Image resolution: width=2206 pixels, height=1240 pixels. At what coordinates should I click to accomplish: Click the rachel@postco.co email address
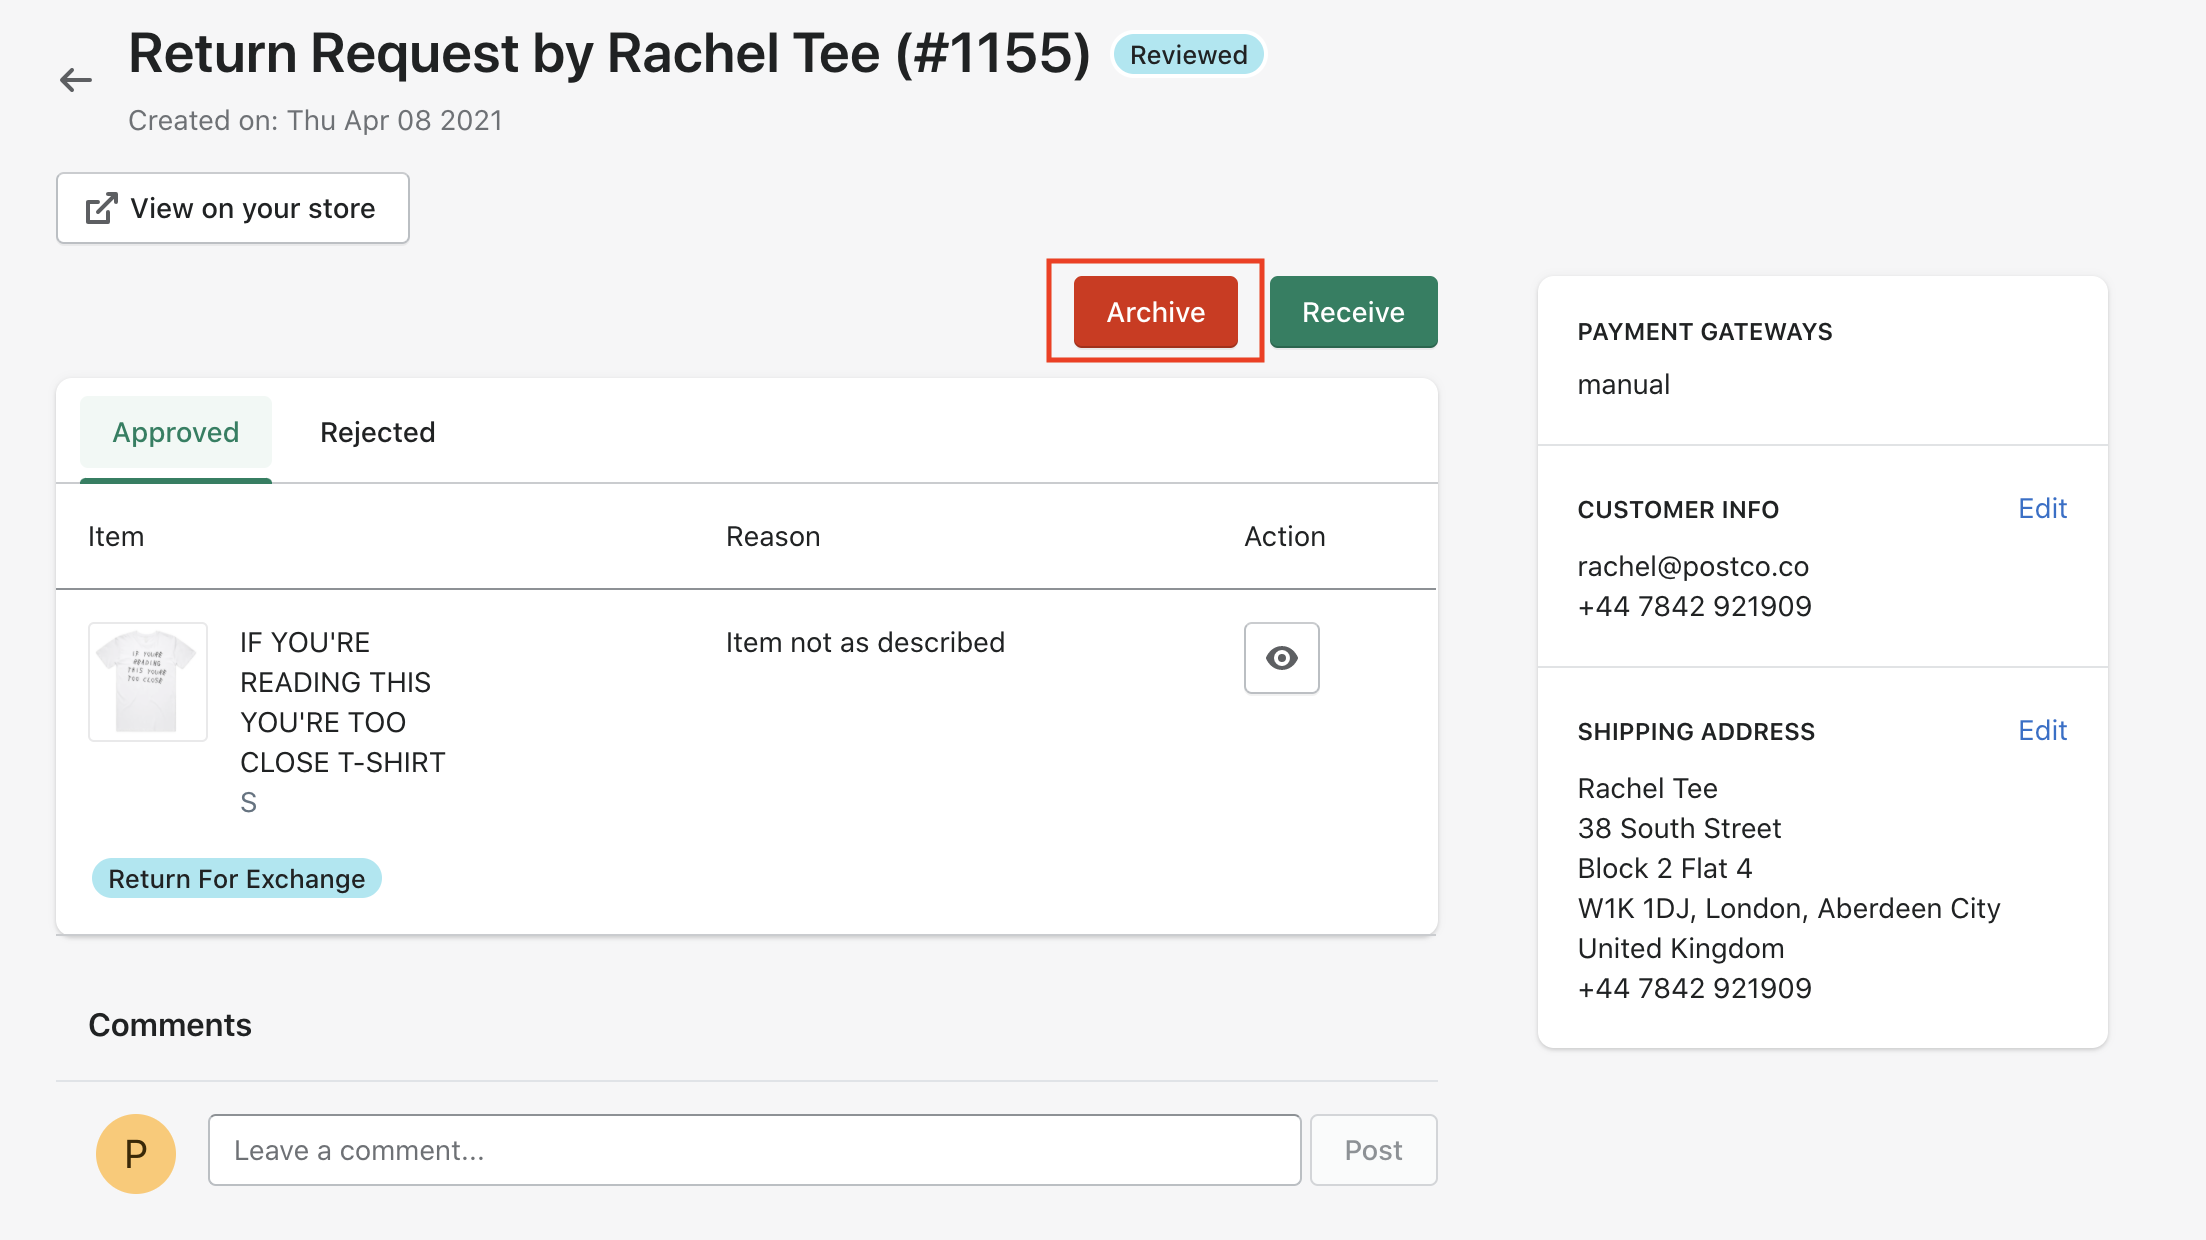coord(1693,567)
